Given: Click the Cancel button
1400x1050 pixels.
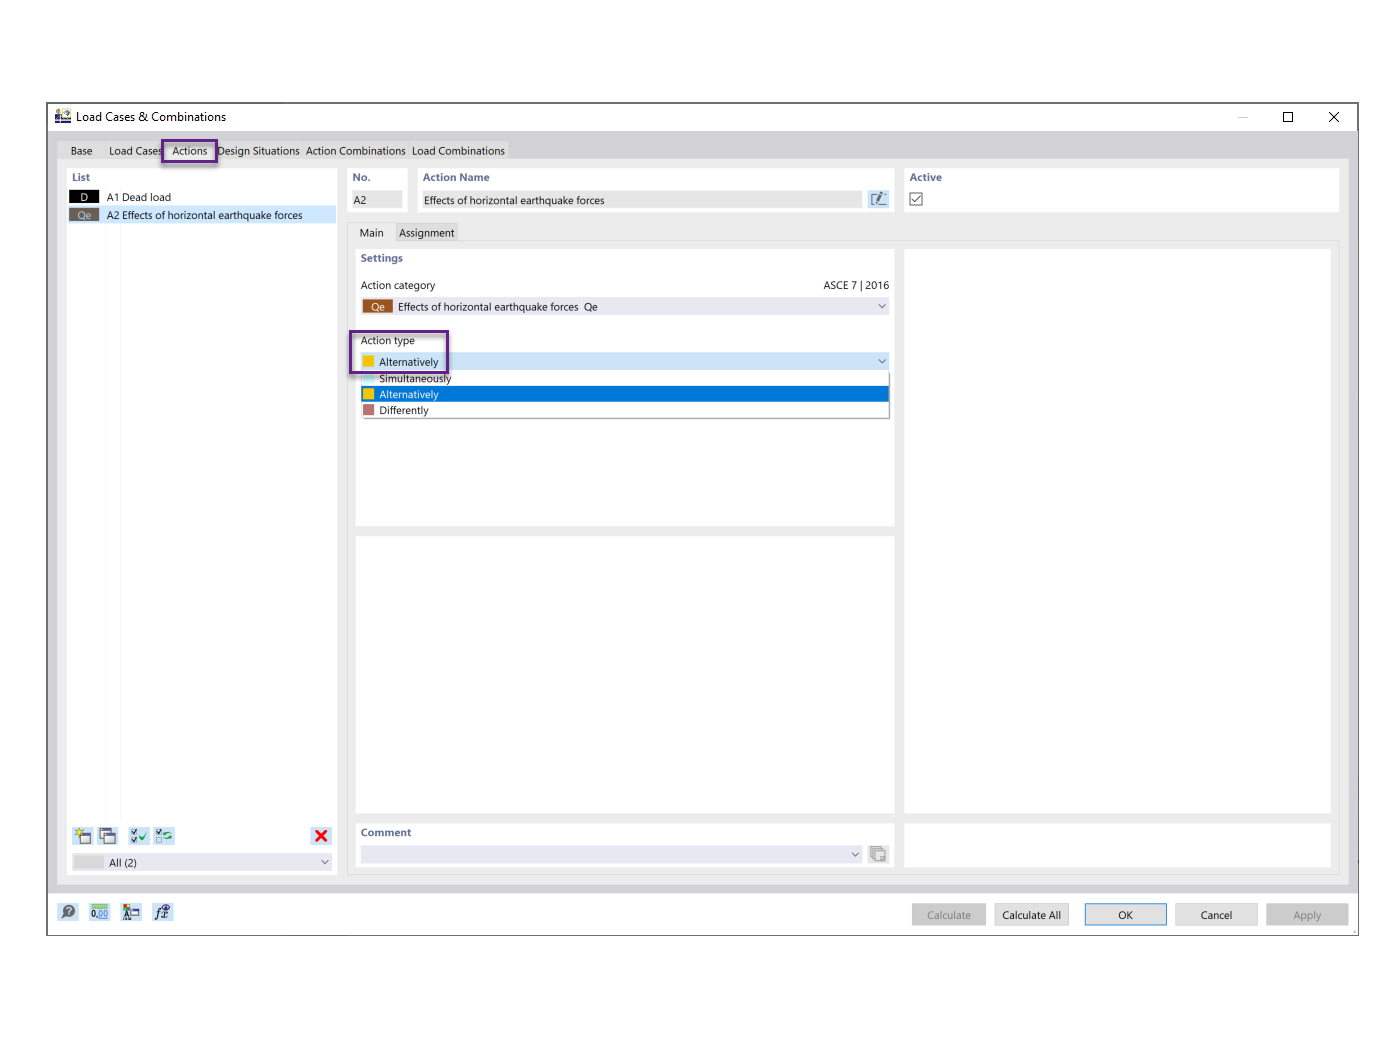Looking at the screenshot, I should tap(1216, 915).
